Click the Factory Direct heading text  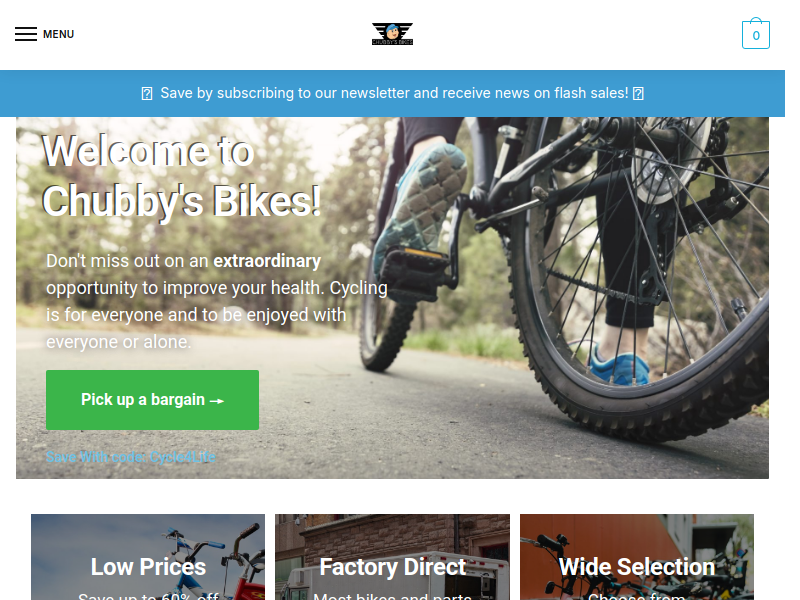coord(392,567)
